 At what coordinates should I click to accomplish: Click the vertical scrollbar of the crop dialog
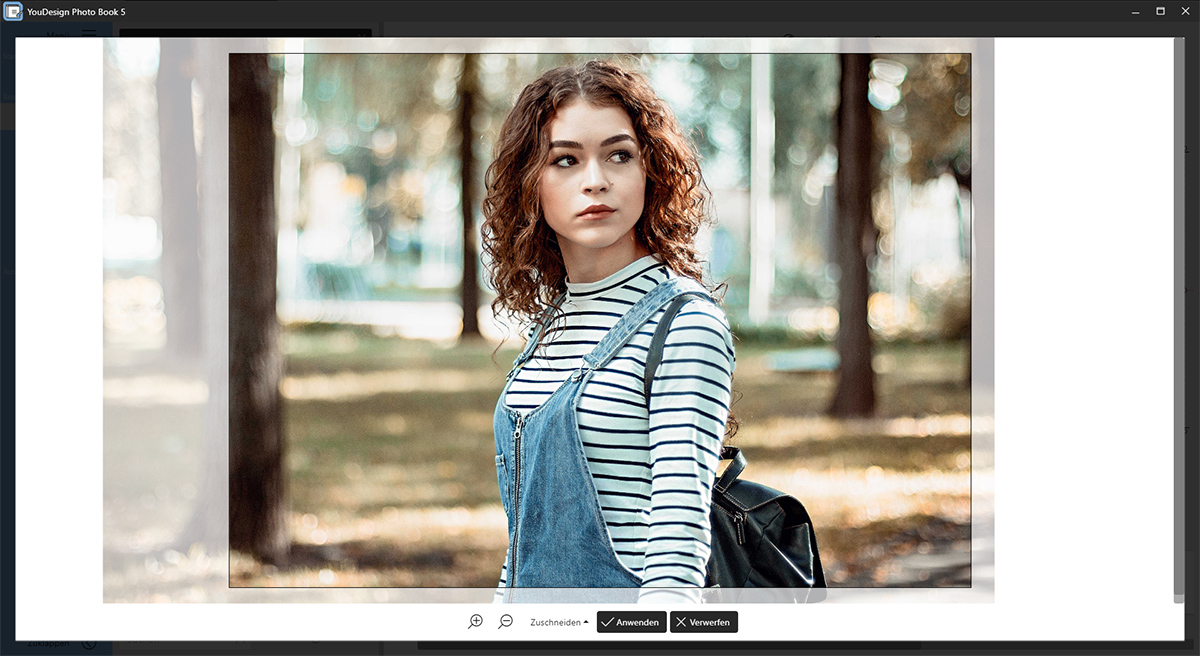click(1179, 320)
